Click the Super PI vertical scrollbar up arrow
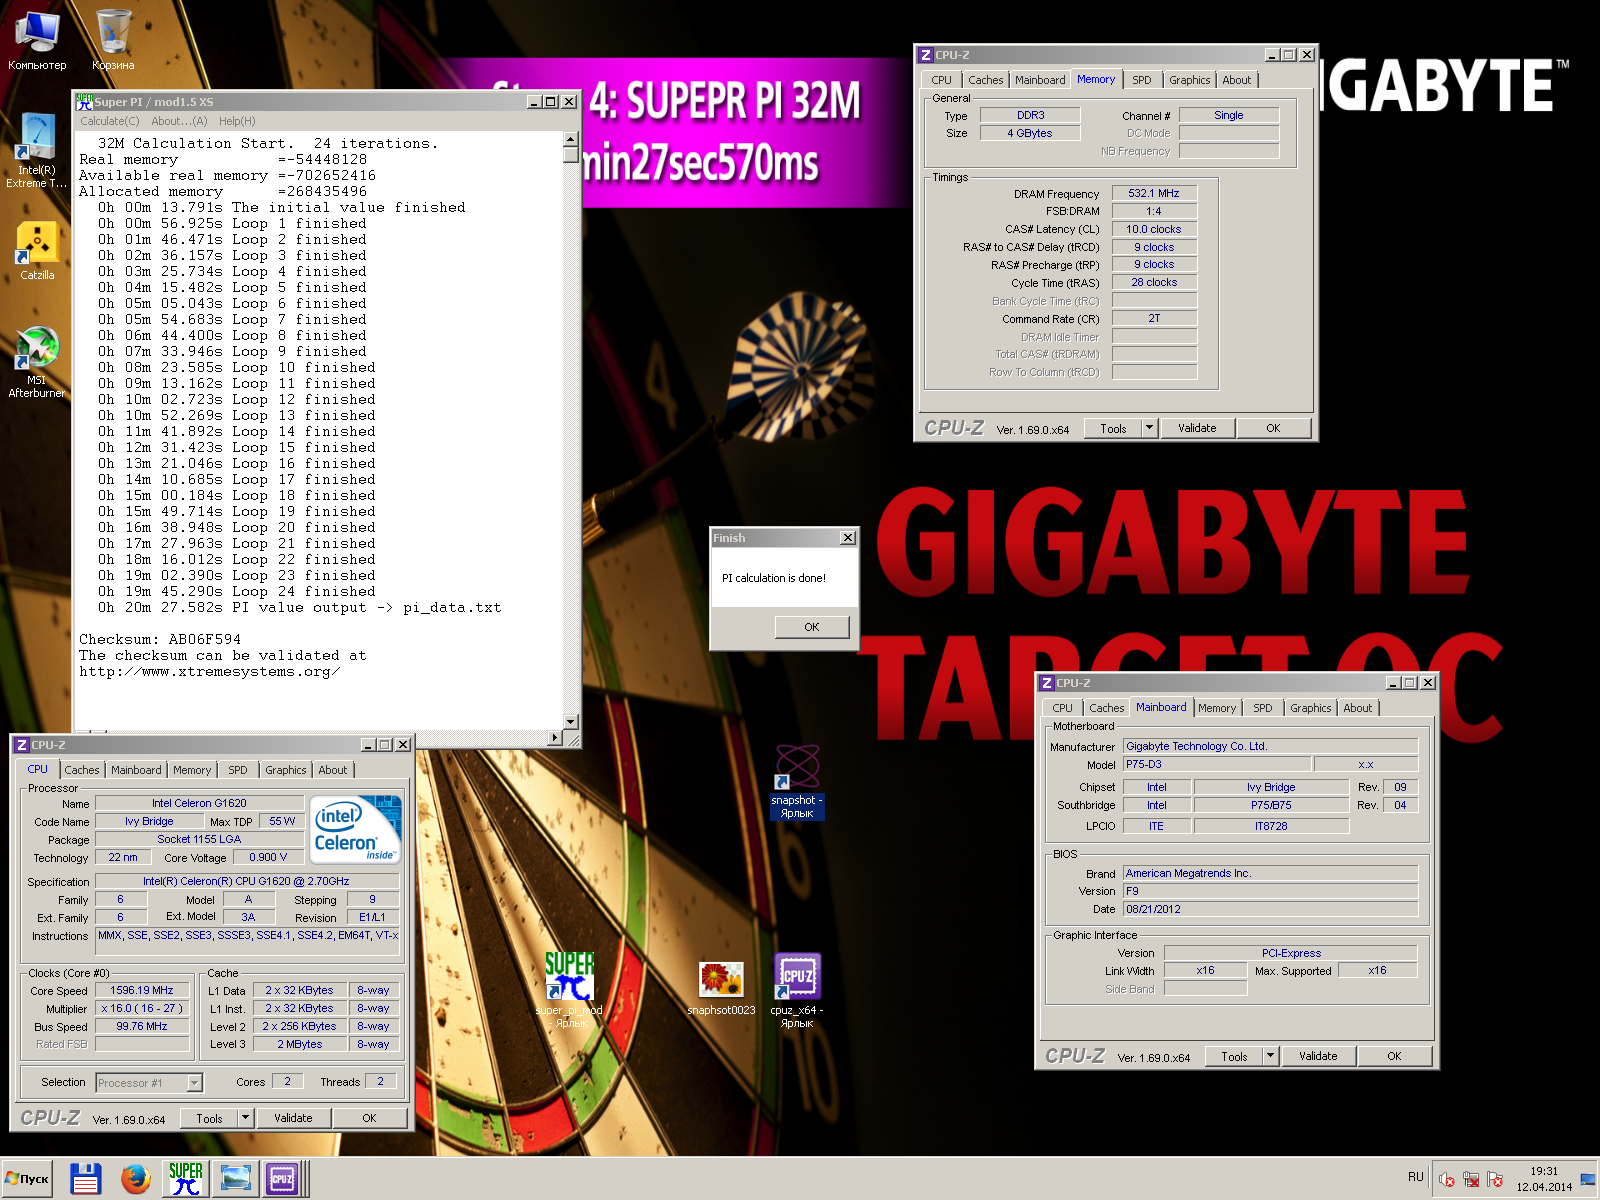 click(x=570, y=140)
